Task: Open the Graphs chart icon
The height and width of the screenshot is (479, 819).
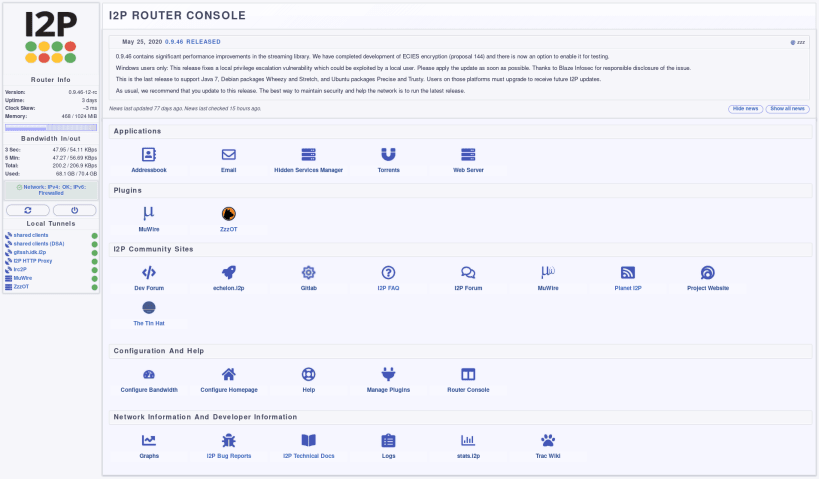Action: pyautogui.click(x=149, y=440)
